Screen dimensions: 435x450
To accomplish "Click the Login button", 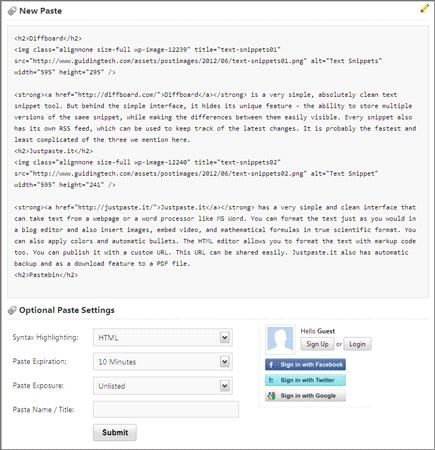I will pos(357,344).
